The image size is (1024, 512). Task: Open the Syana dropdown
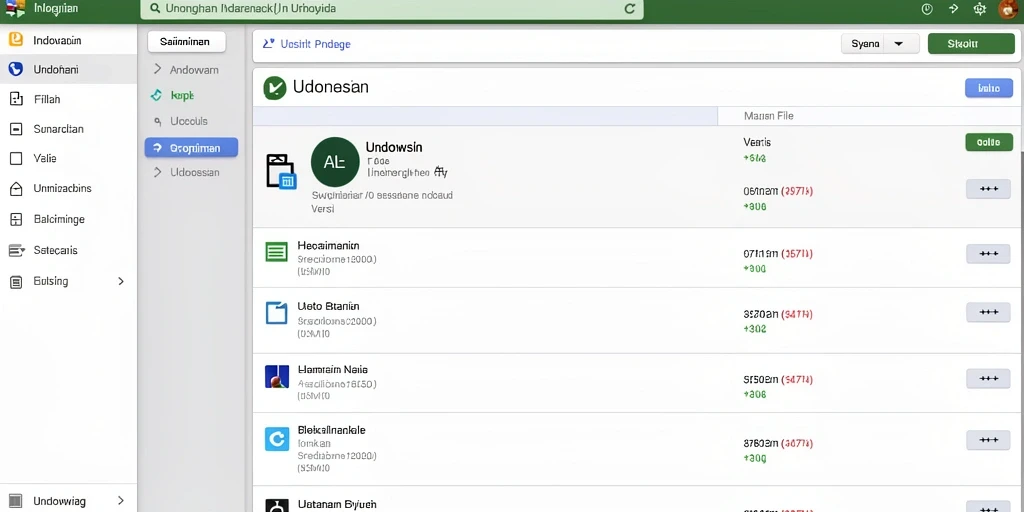[x=880, y=44]
